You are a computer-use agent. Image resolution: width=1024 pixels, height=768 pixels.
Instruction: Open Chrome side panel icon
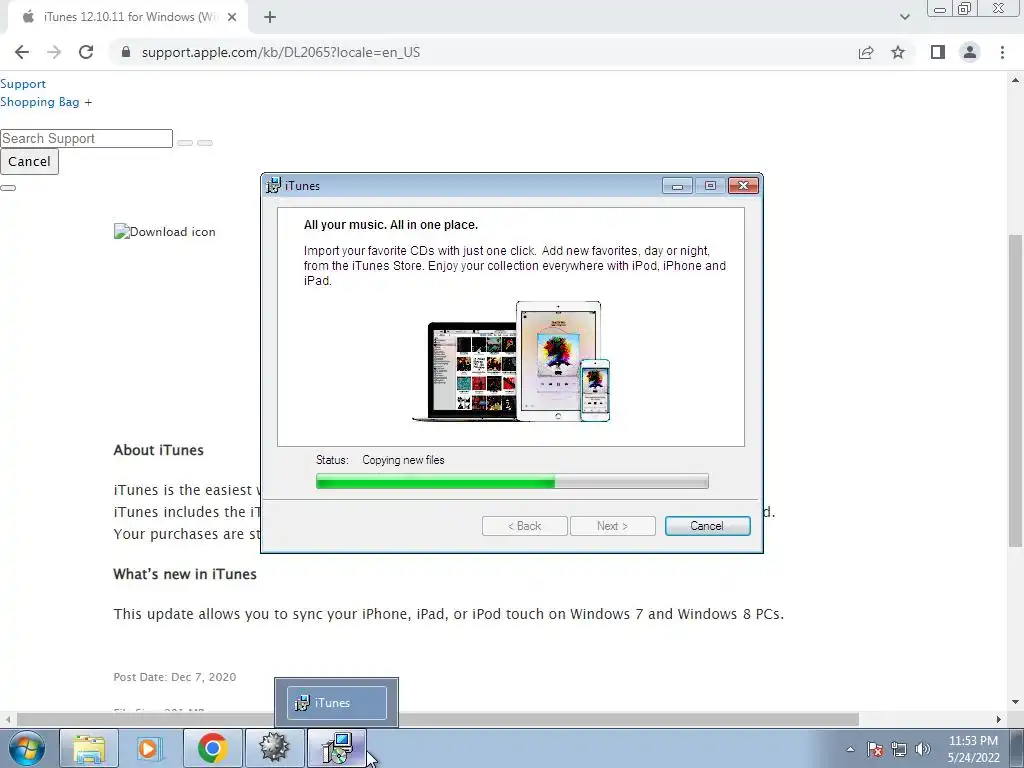coord(938,52)
